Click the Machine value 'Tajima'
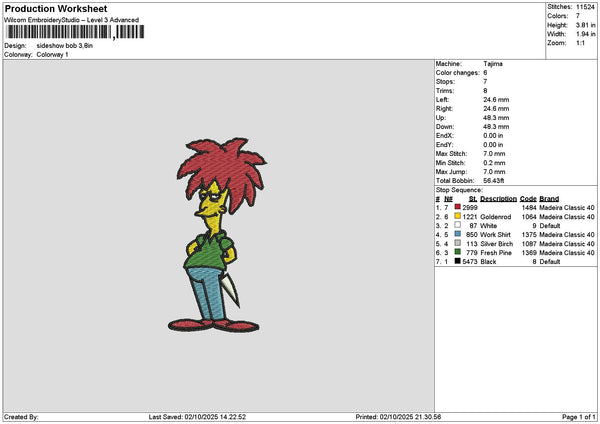Screen dimensions: 600x424 493,64
